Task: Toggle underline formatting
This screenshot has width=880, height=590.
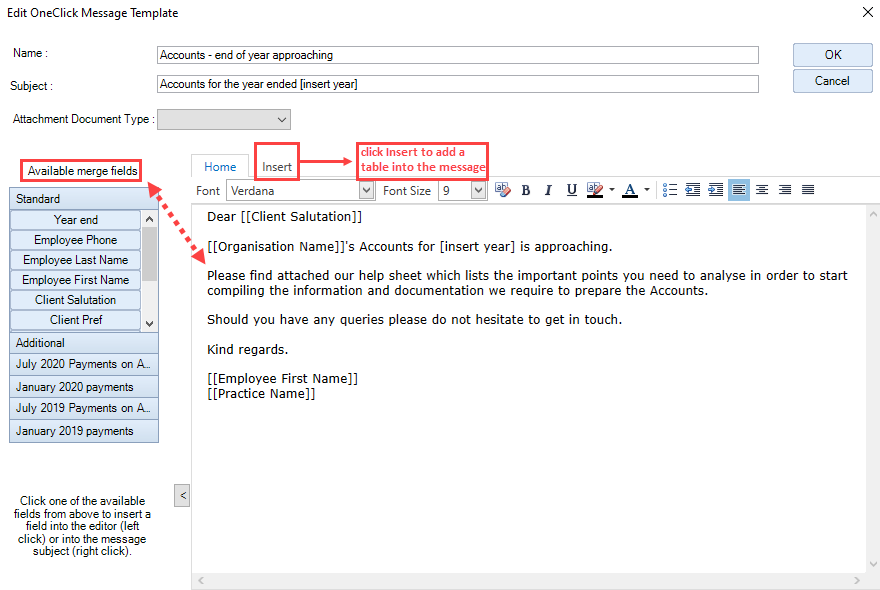Action: tap(571, 190)
